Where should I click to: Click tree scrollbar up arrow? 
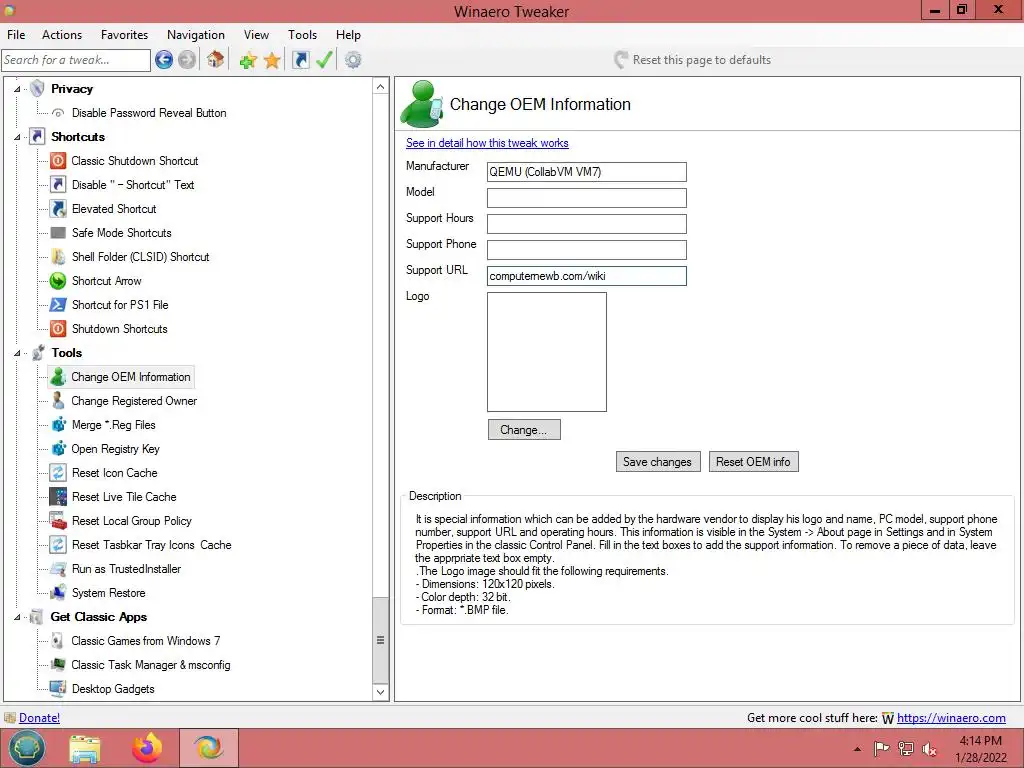(x=381, y=87)
